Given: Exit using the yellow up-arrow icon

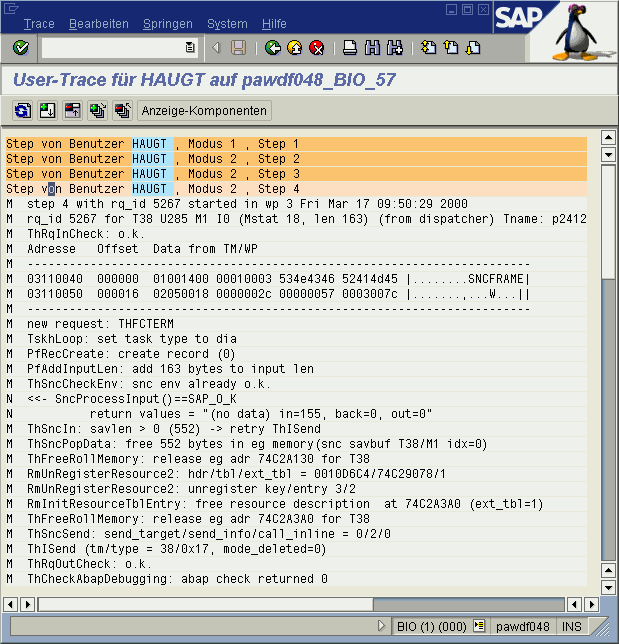Looking at the screenshot, I should point(295,48).
